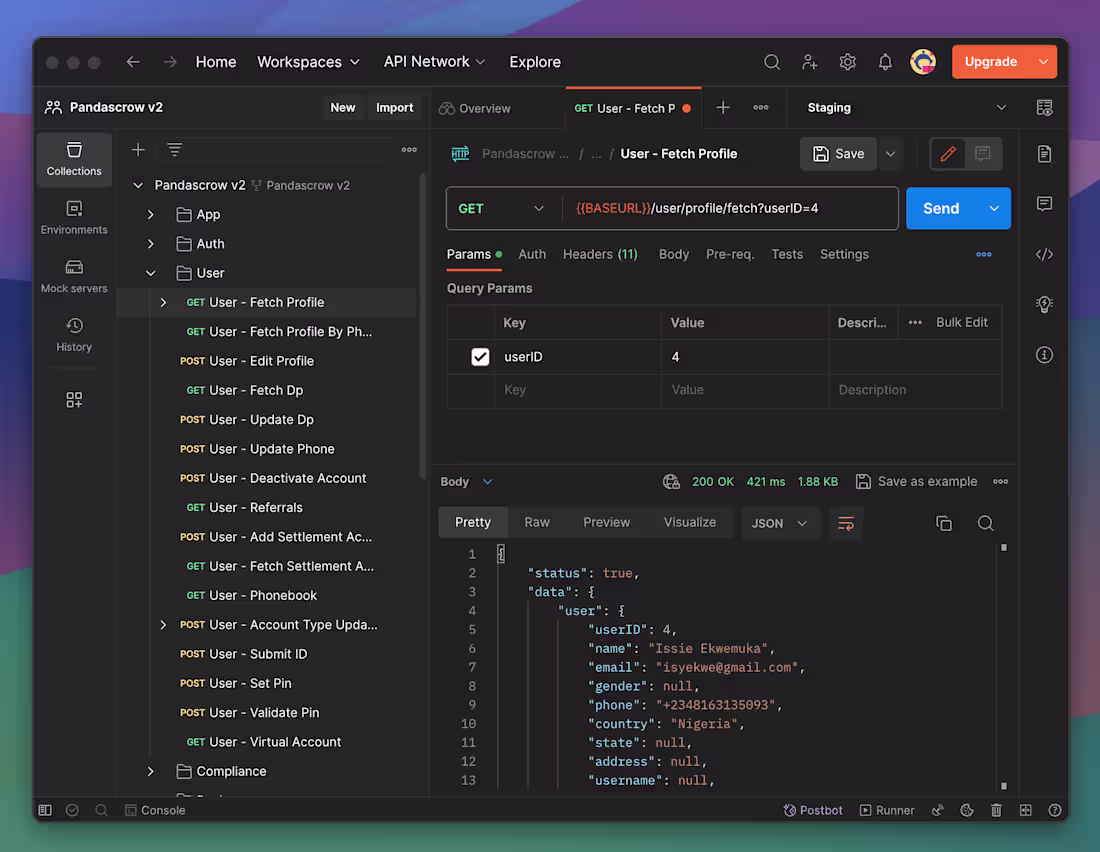Toggle line wrapping in the response viewer

pyautogui.click(x=846, y=522)
